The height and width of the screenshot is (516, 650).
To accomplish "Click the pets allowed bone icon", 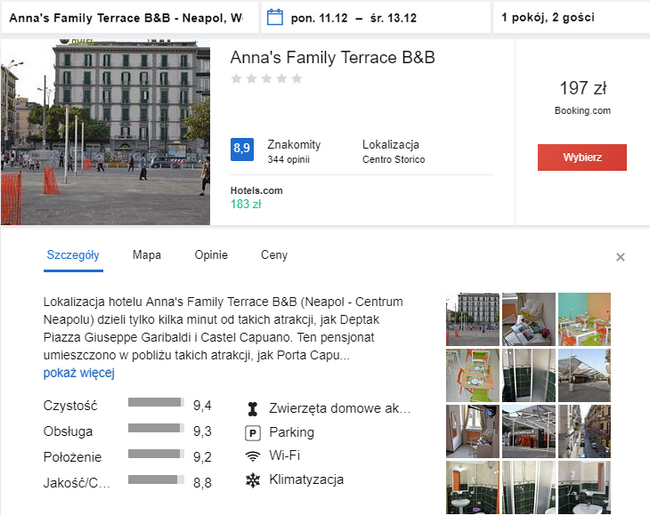I will pos(252,409).
